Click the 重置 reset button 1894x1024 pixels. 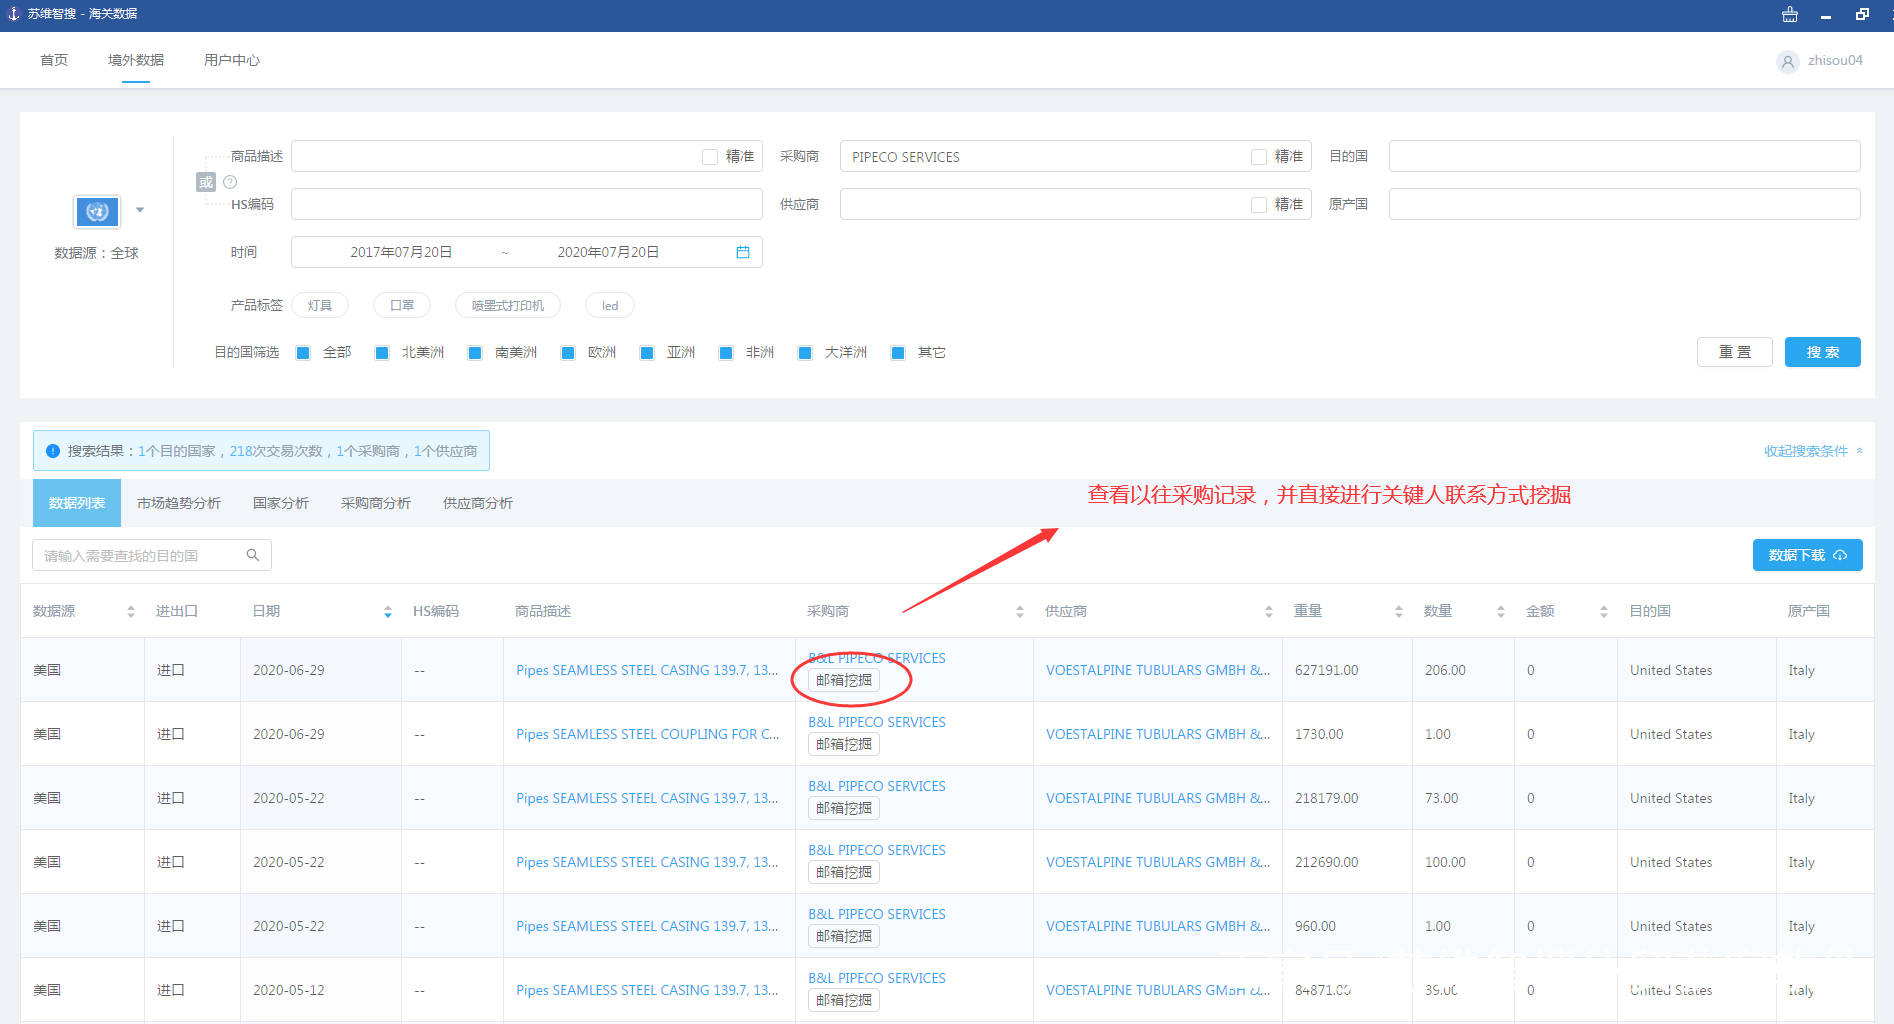point(1735,352)
